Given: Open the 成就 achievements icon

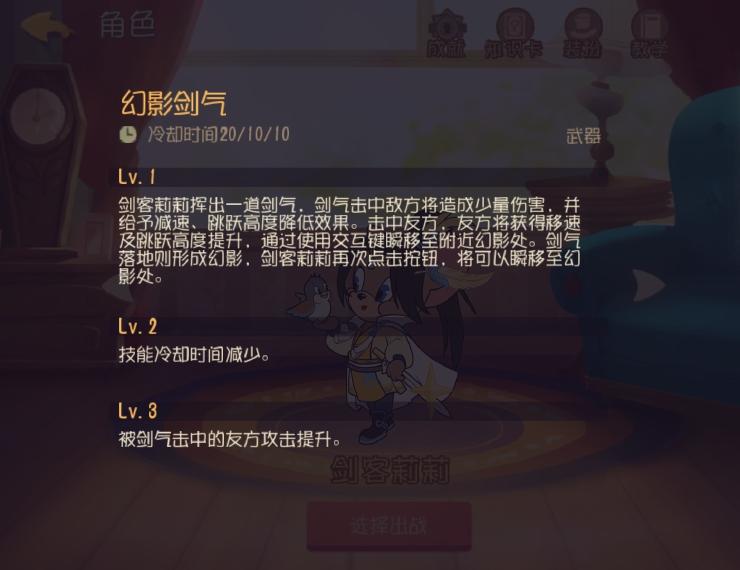Looking at the screenshot, I should tap(446, 34).
